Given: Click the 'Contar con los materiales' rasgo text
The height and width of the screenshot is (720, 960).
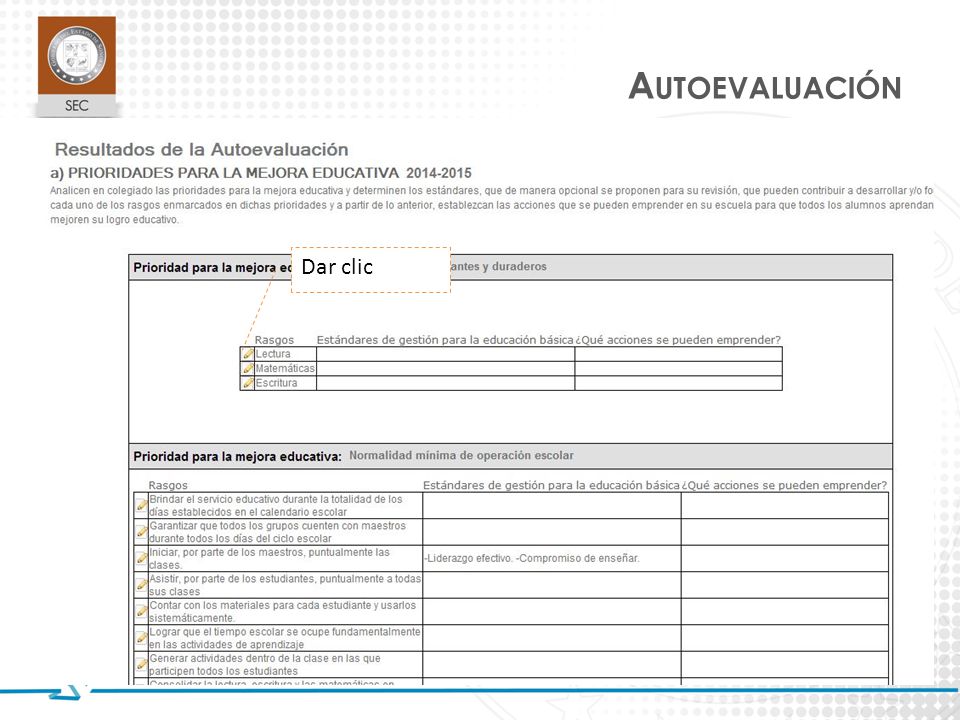Looking at the screenshot, I should pos(282,611).
